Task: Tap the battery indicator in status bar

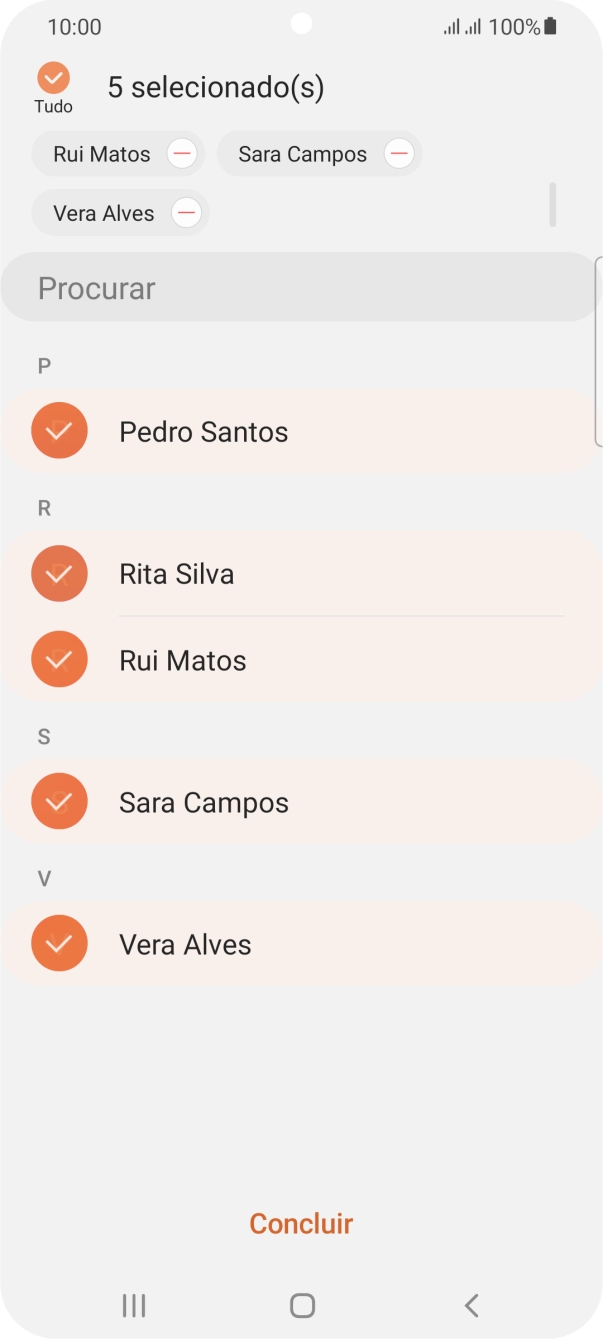Action: 549,27
